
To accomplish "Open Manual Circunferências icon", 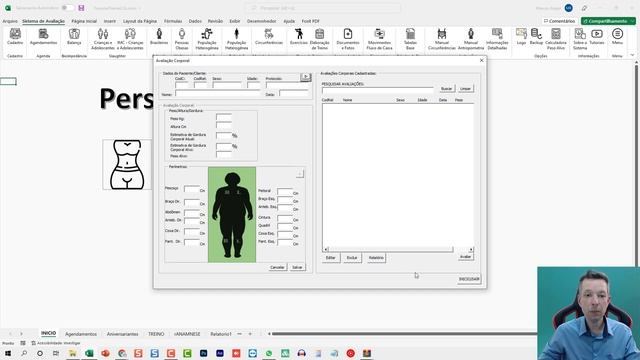I will pyautogui.click(x=442, y=39).
